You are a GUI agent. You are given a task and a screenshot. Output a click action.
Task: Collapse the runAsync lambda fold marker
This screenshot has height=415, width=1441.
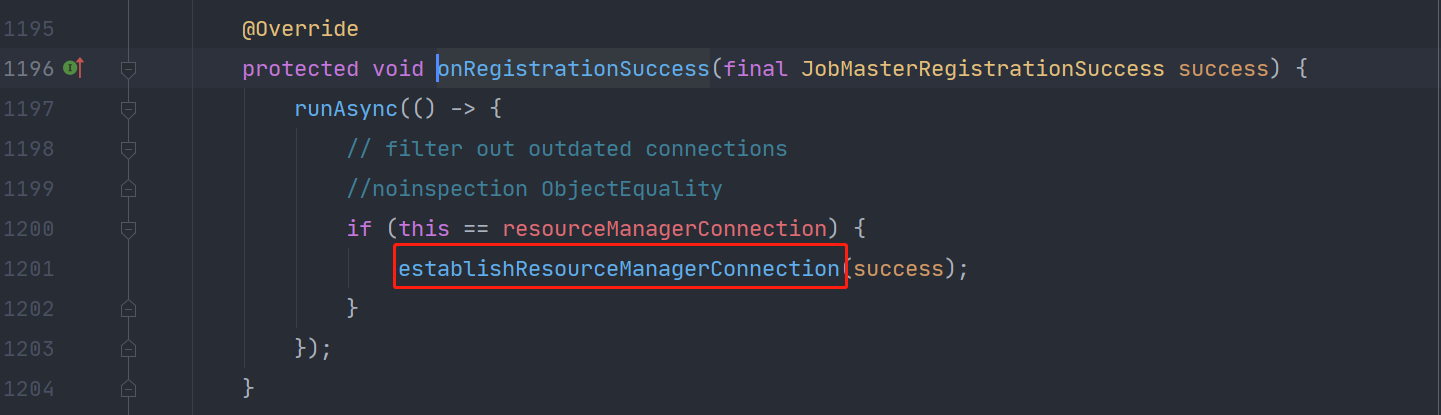click(127, 109)
